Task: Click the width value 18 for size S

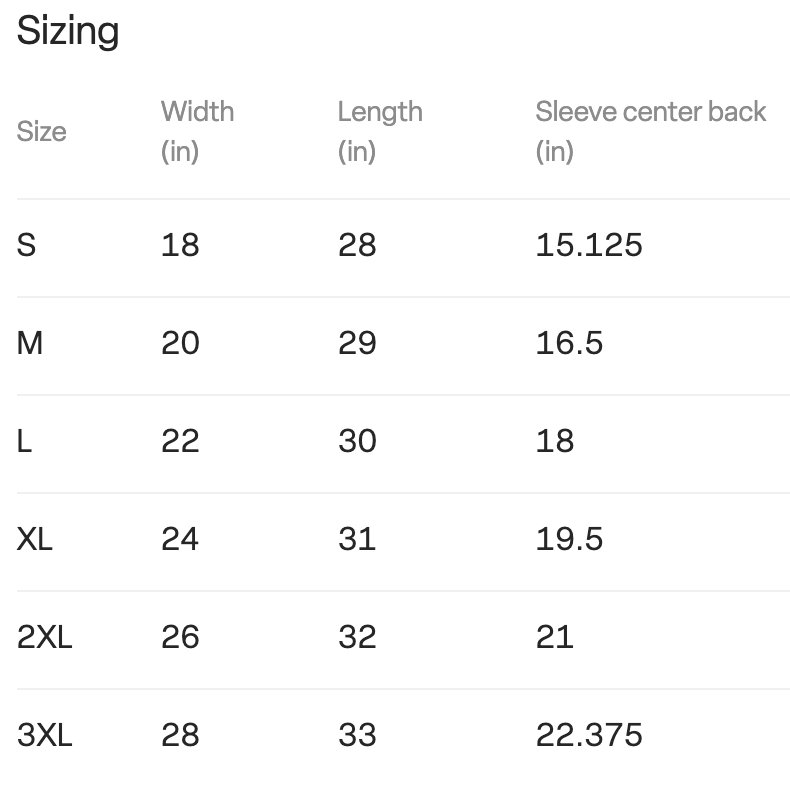Action: [x=180, y=245]
